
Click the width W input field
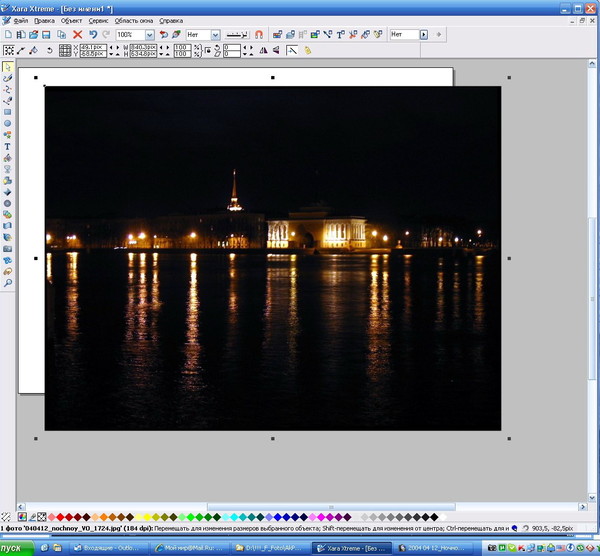(x=143, y=47)
